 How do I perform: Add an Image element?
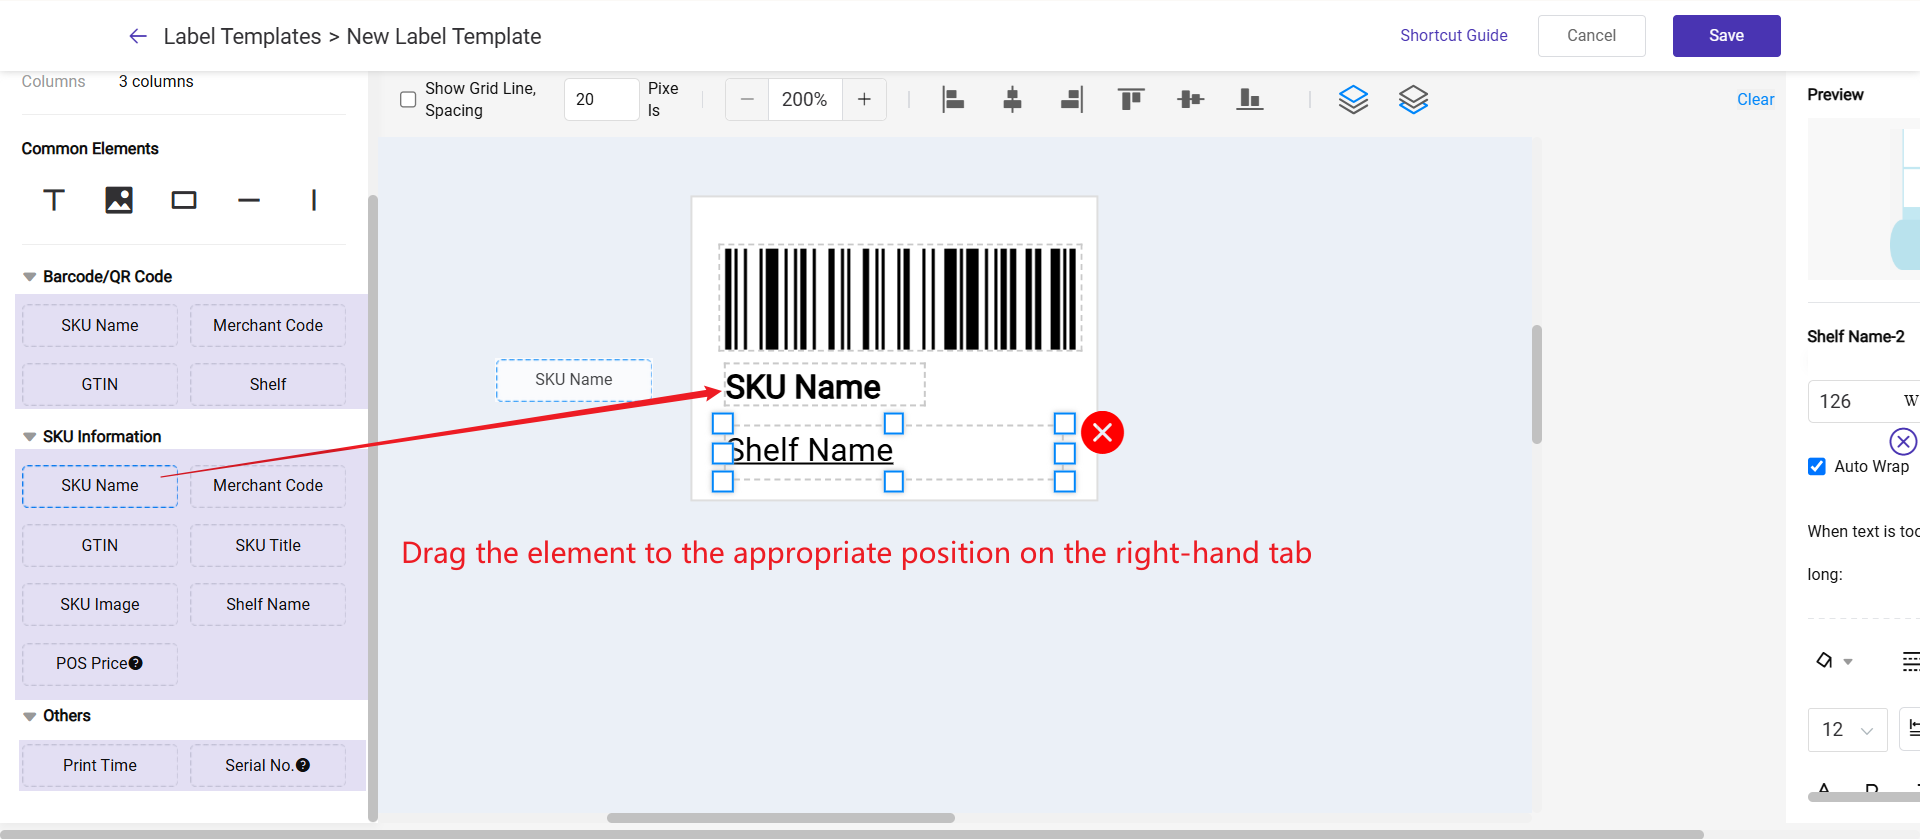(119, 200)
